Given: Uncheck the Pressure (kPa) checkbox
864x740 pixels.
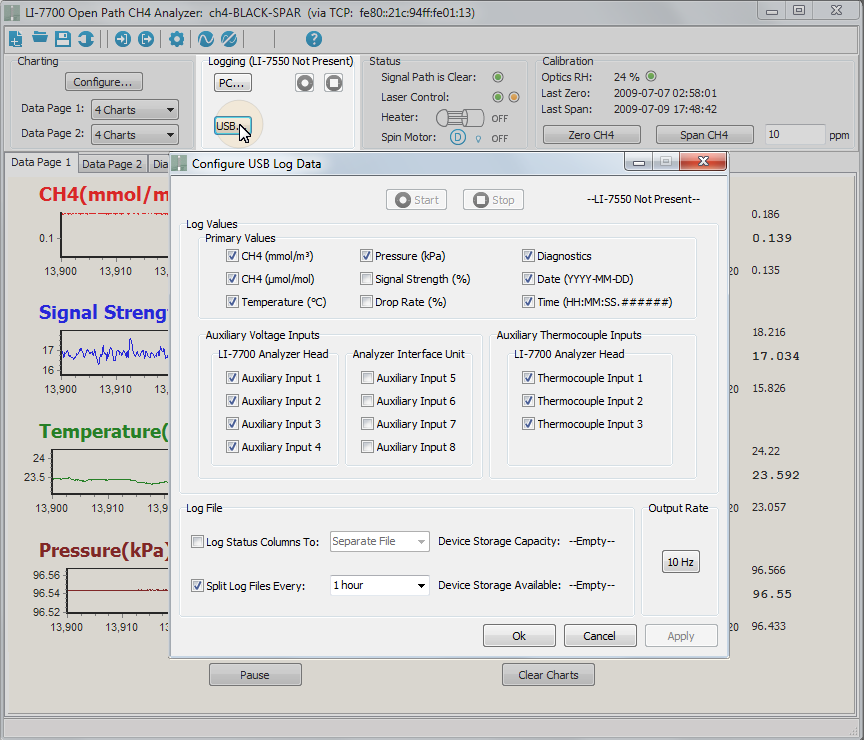Looking at the screenshot, I should [x=366, y=256].
